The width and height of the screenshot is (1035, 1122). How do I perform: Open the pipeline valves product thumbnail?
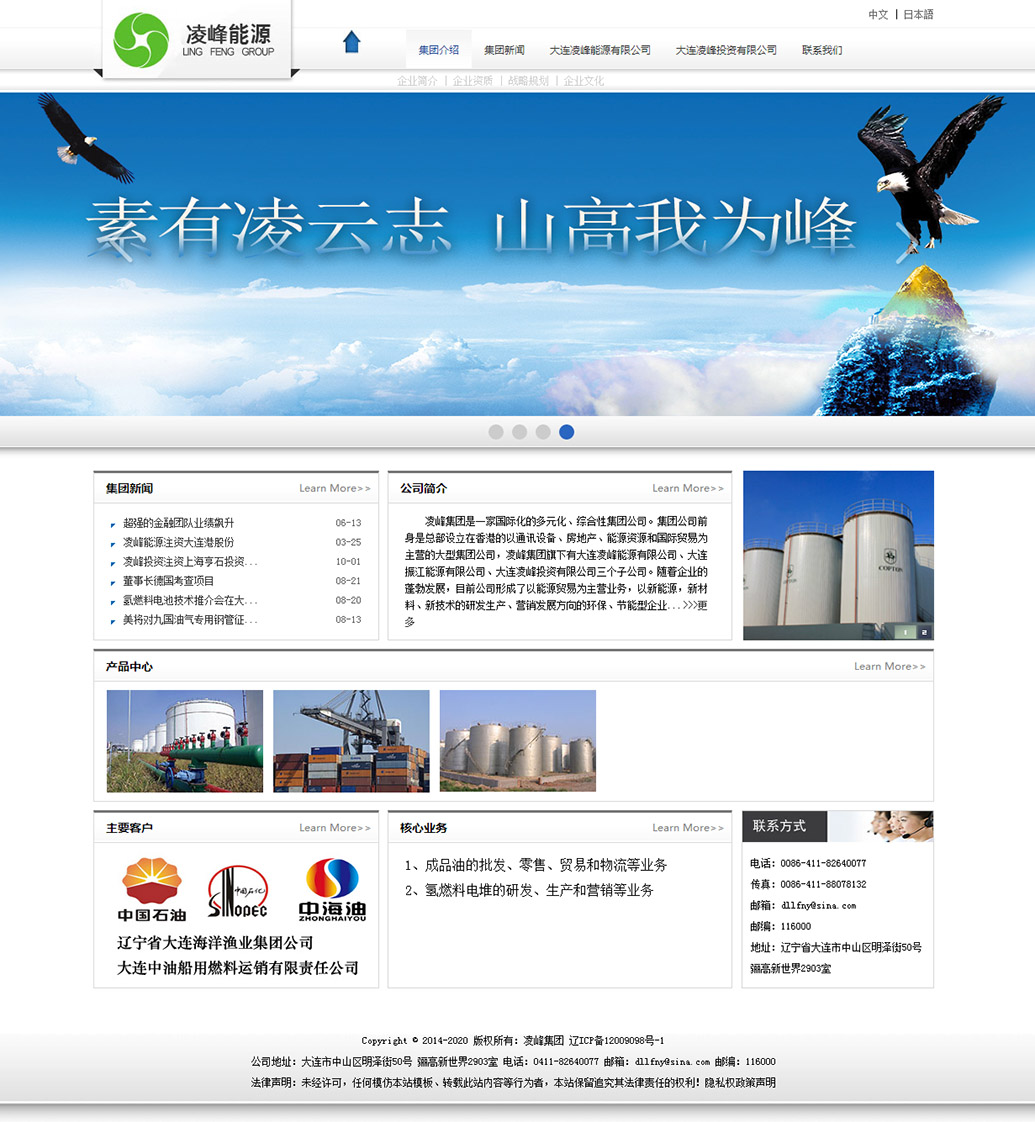click(185, 741)
